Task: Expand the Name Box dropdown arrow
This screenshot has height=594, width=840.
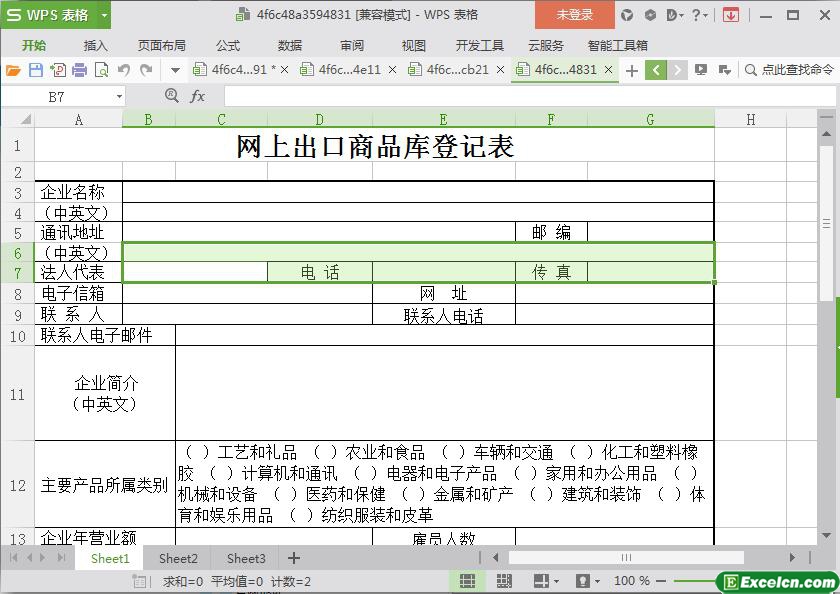Action: [120, 97]
